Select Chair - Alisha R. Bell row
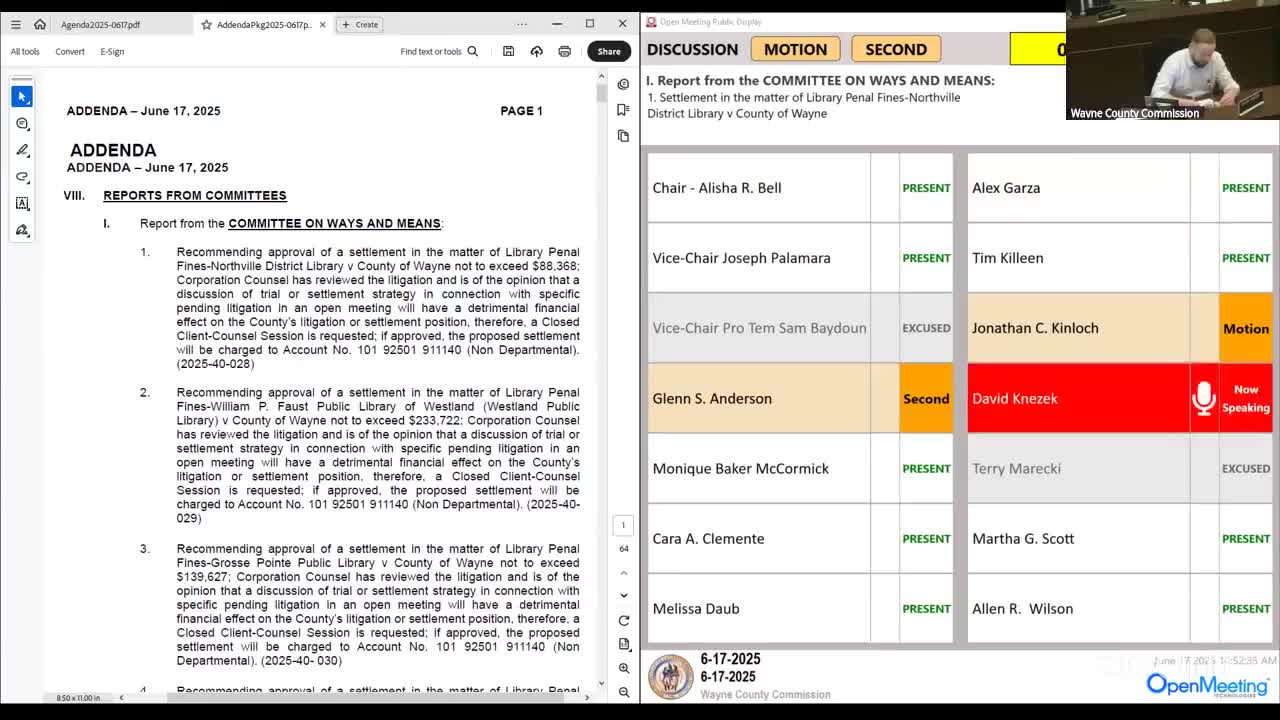The height and width of the screenshot is (720, 1280). [800, 188]
